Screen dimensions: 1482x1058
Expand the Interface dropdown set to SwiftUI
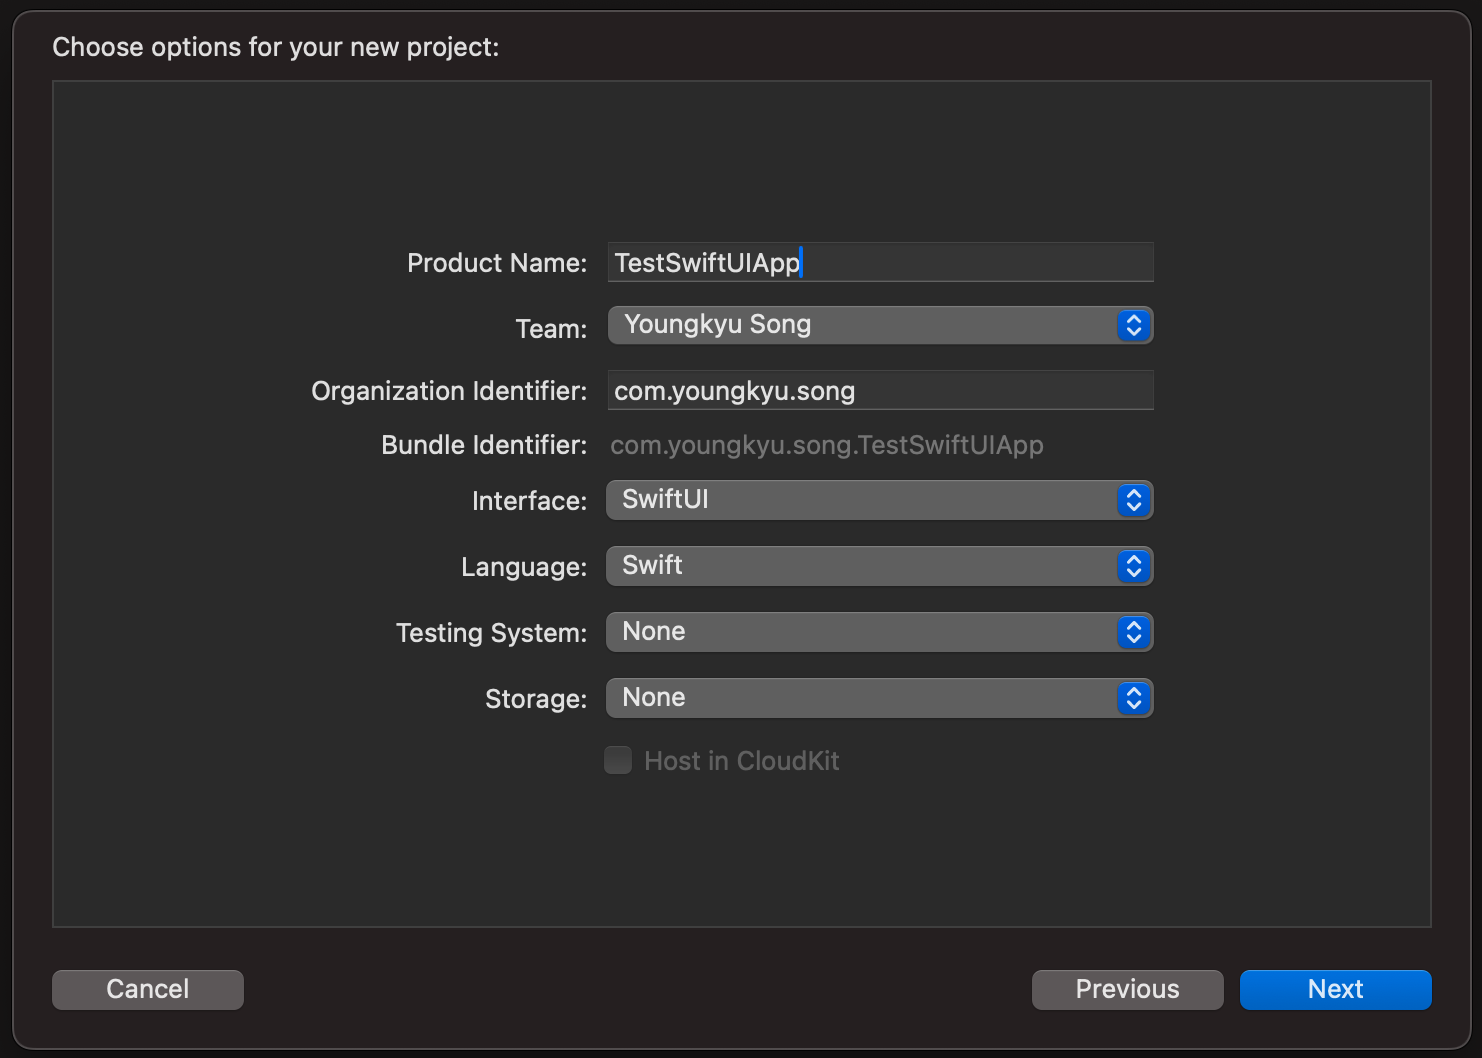[x=860, y=500]
